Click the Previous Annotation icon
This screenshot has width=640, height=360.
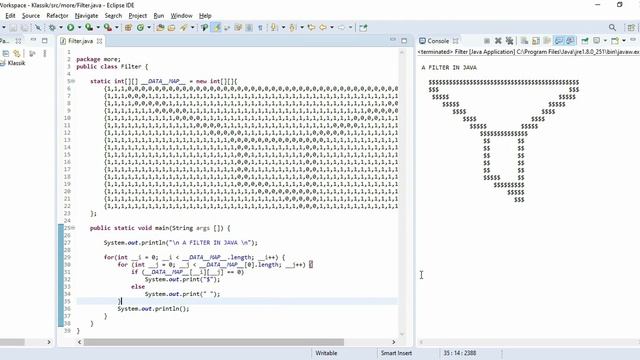click(x=292, y=28)
